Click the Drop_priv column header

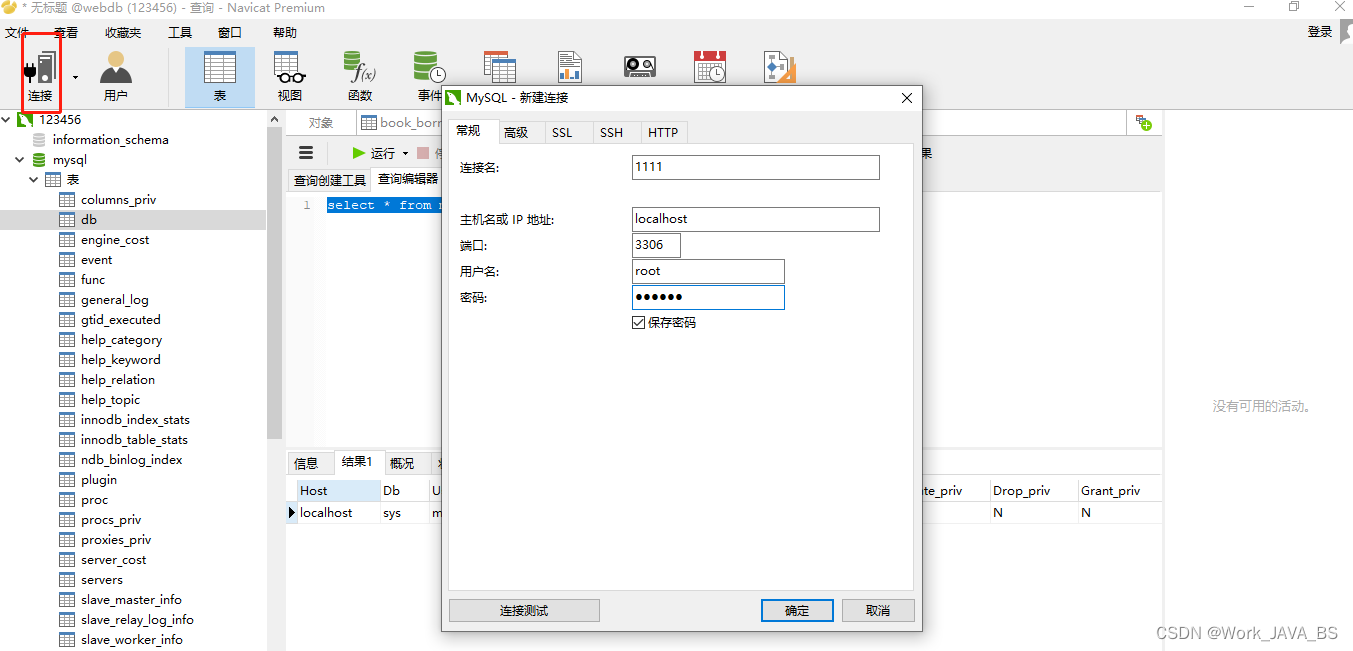(1032, 491)
